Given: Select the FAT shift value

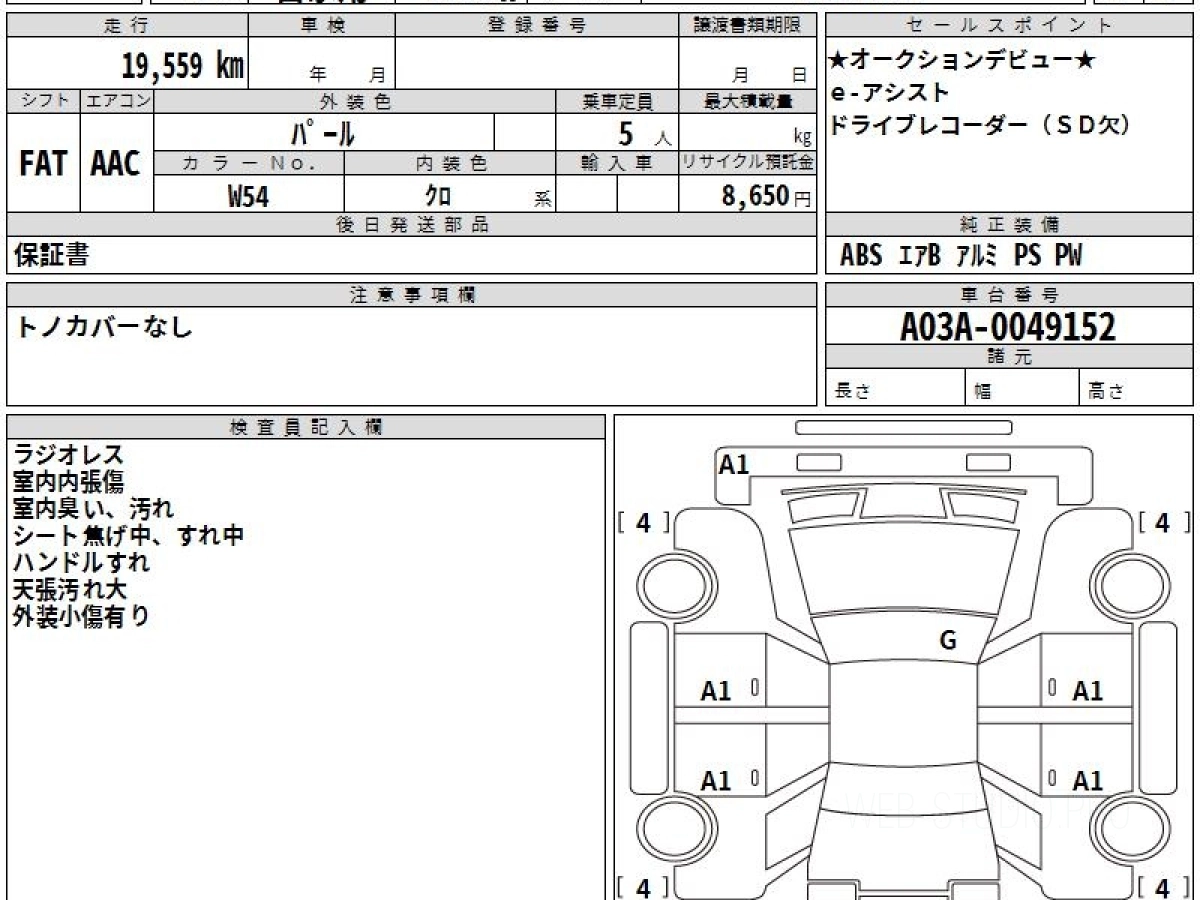Looking at the screenshot, I should (43, 164).
